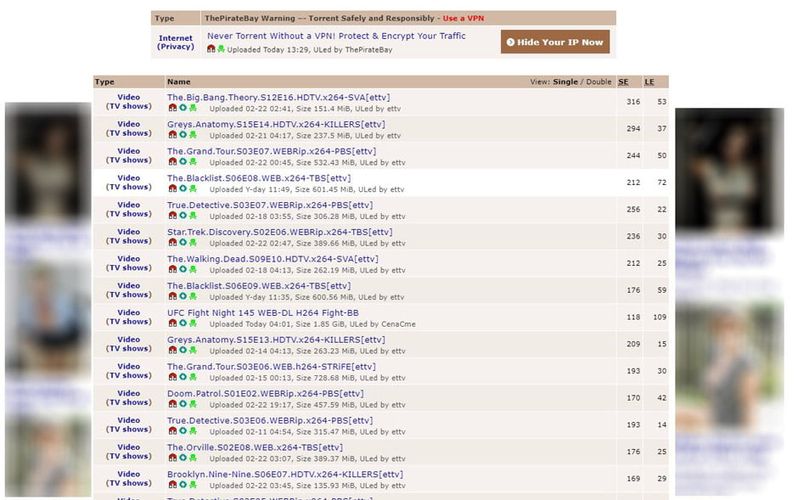Open The.Blacklist.S06E08.WEB torrent page

tap(259, 179)
